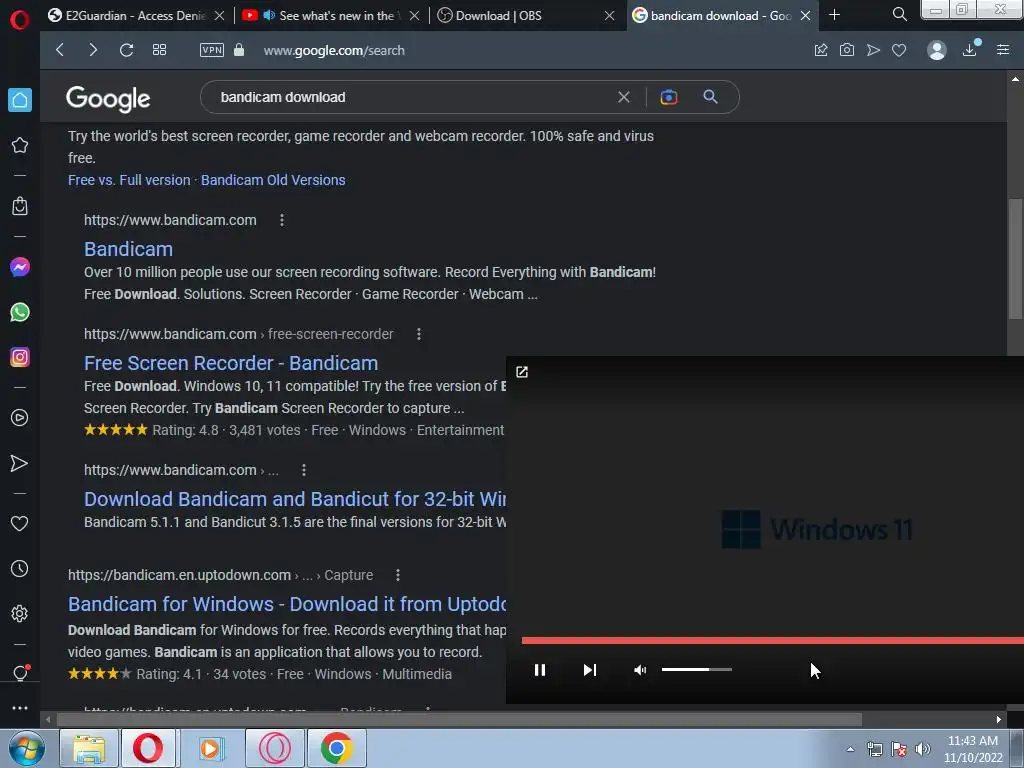Open Windows Start button
Screen dimensions: 1024x768
[27, 748]
